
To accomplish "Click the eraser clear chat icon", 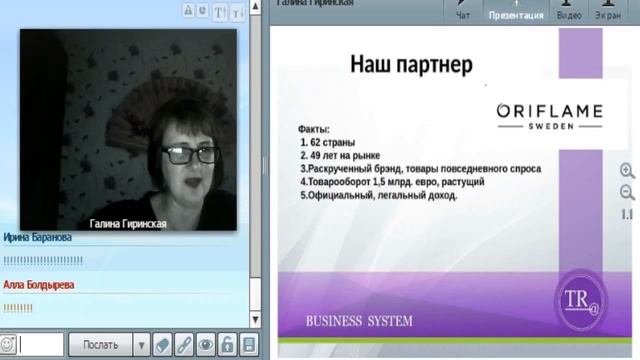I will coord(162,345).
